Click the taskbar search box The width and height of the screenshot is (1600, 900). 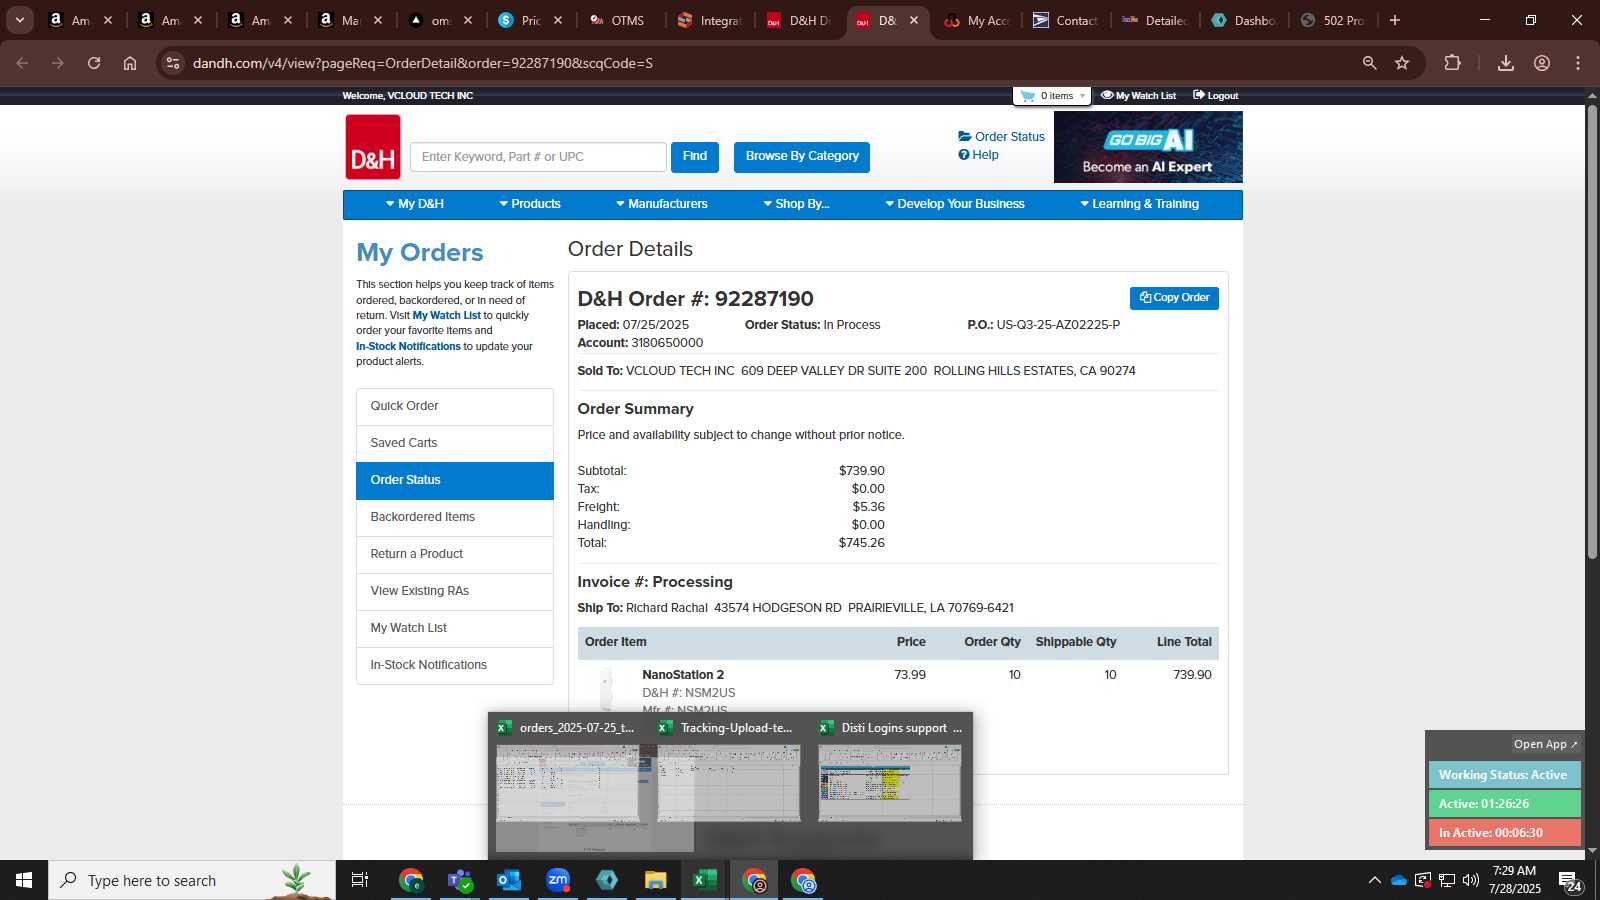pos(192,880)
